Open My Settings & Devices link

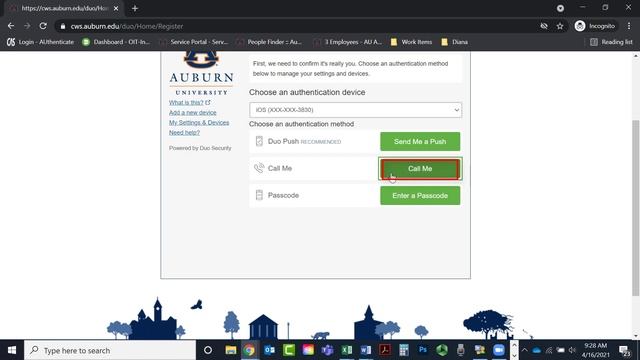coord(199,122)
